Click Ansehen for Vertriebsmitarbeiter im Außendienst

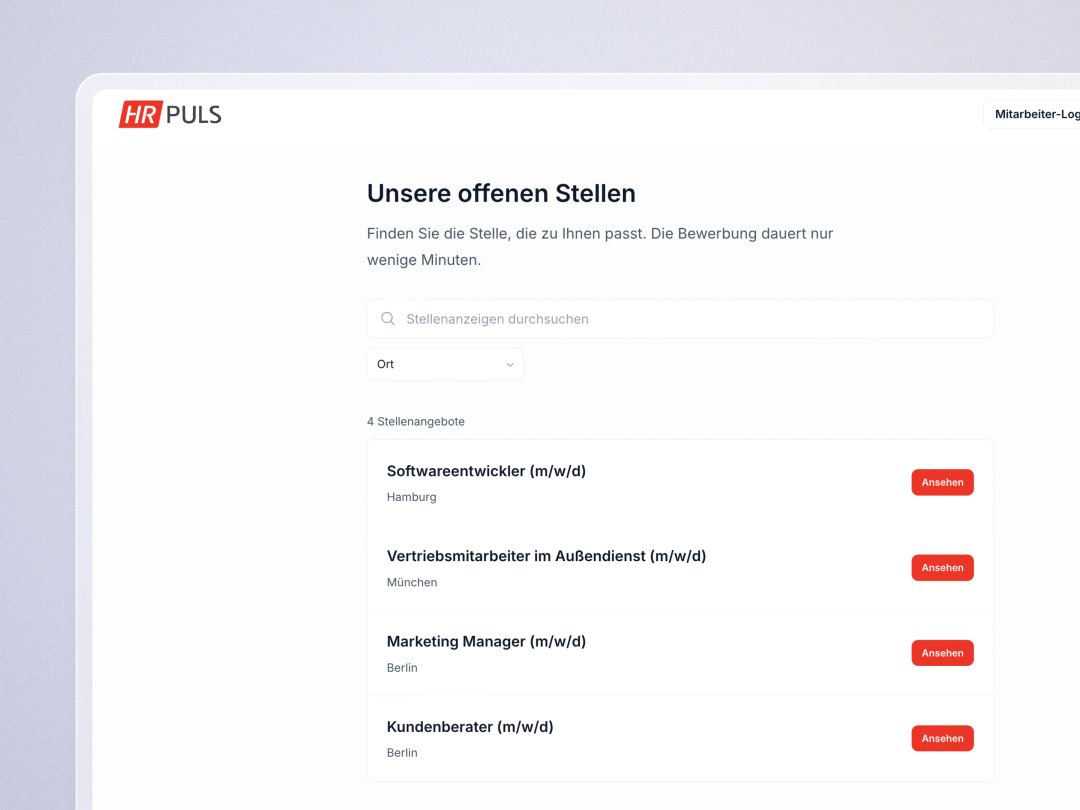[x=942, y=568]
